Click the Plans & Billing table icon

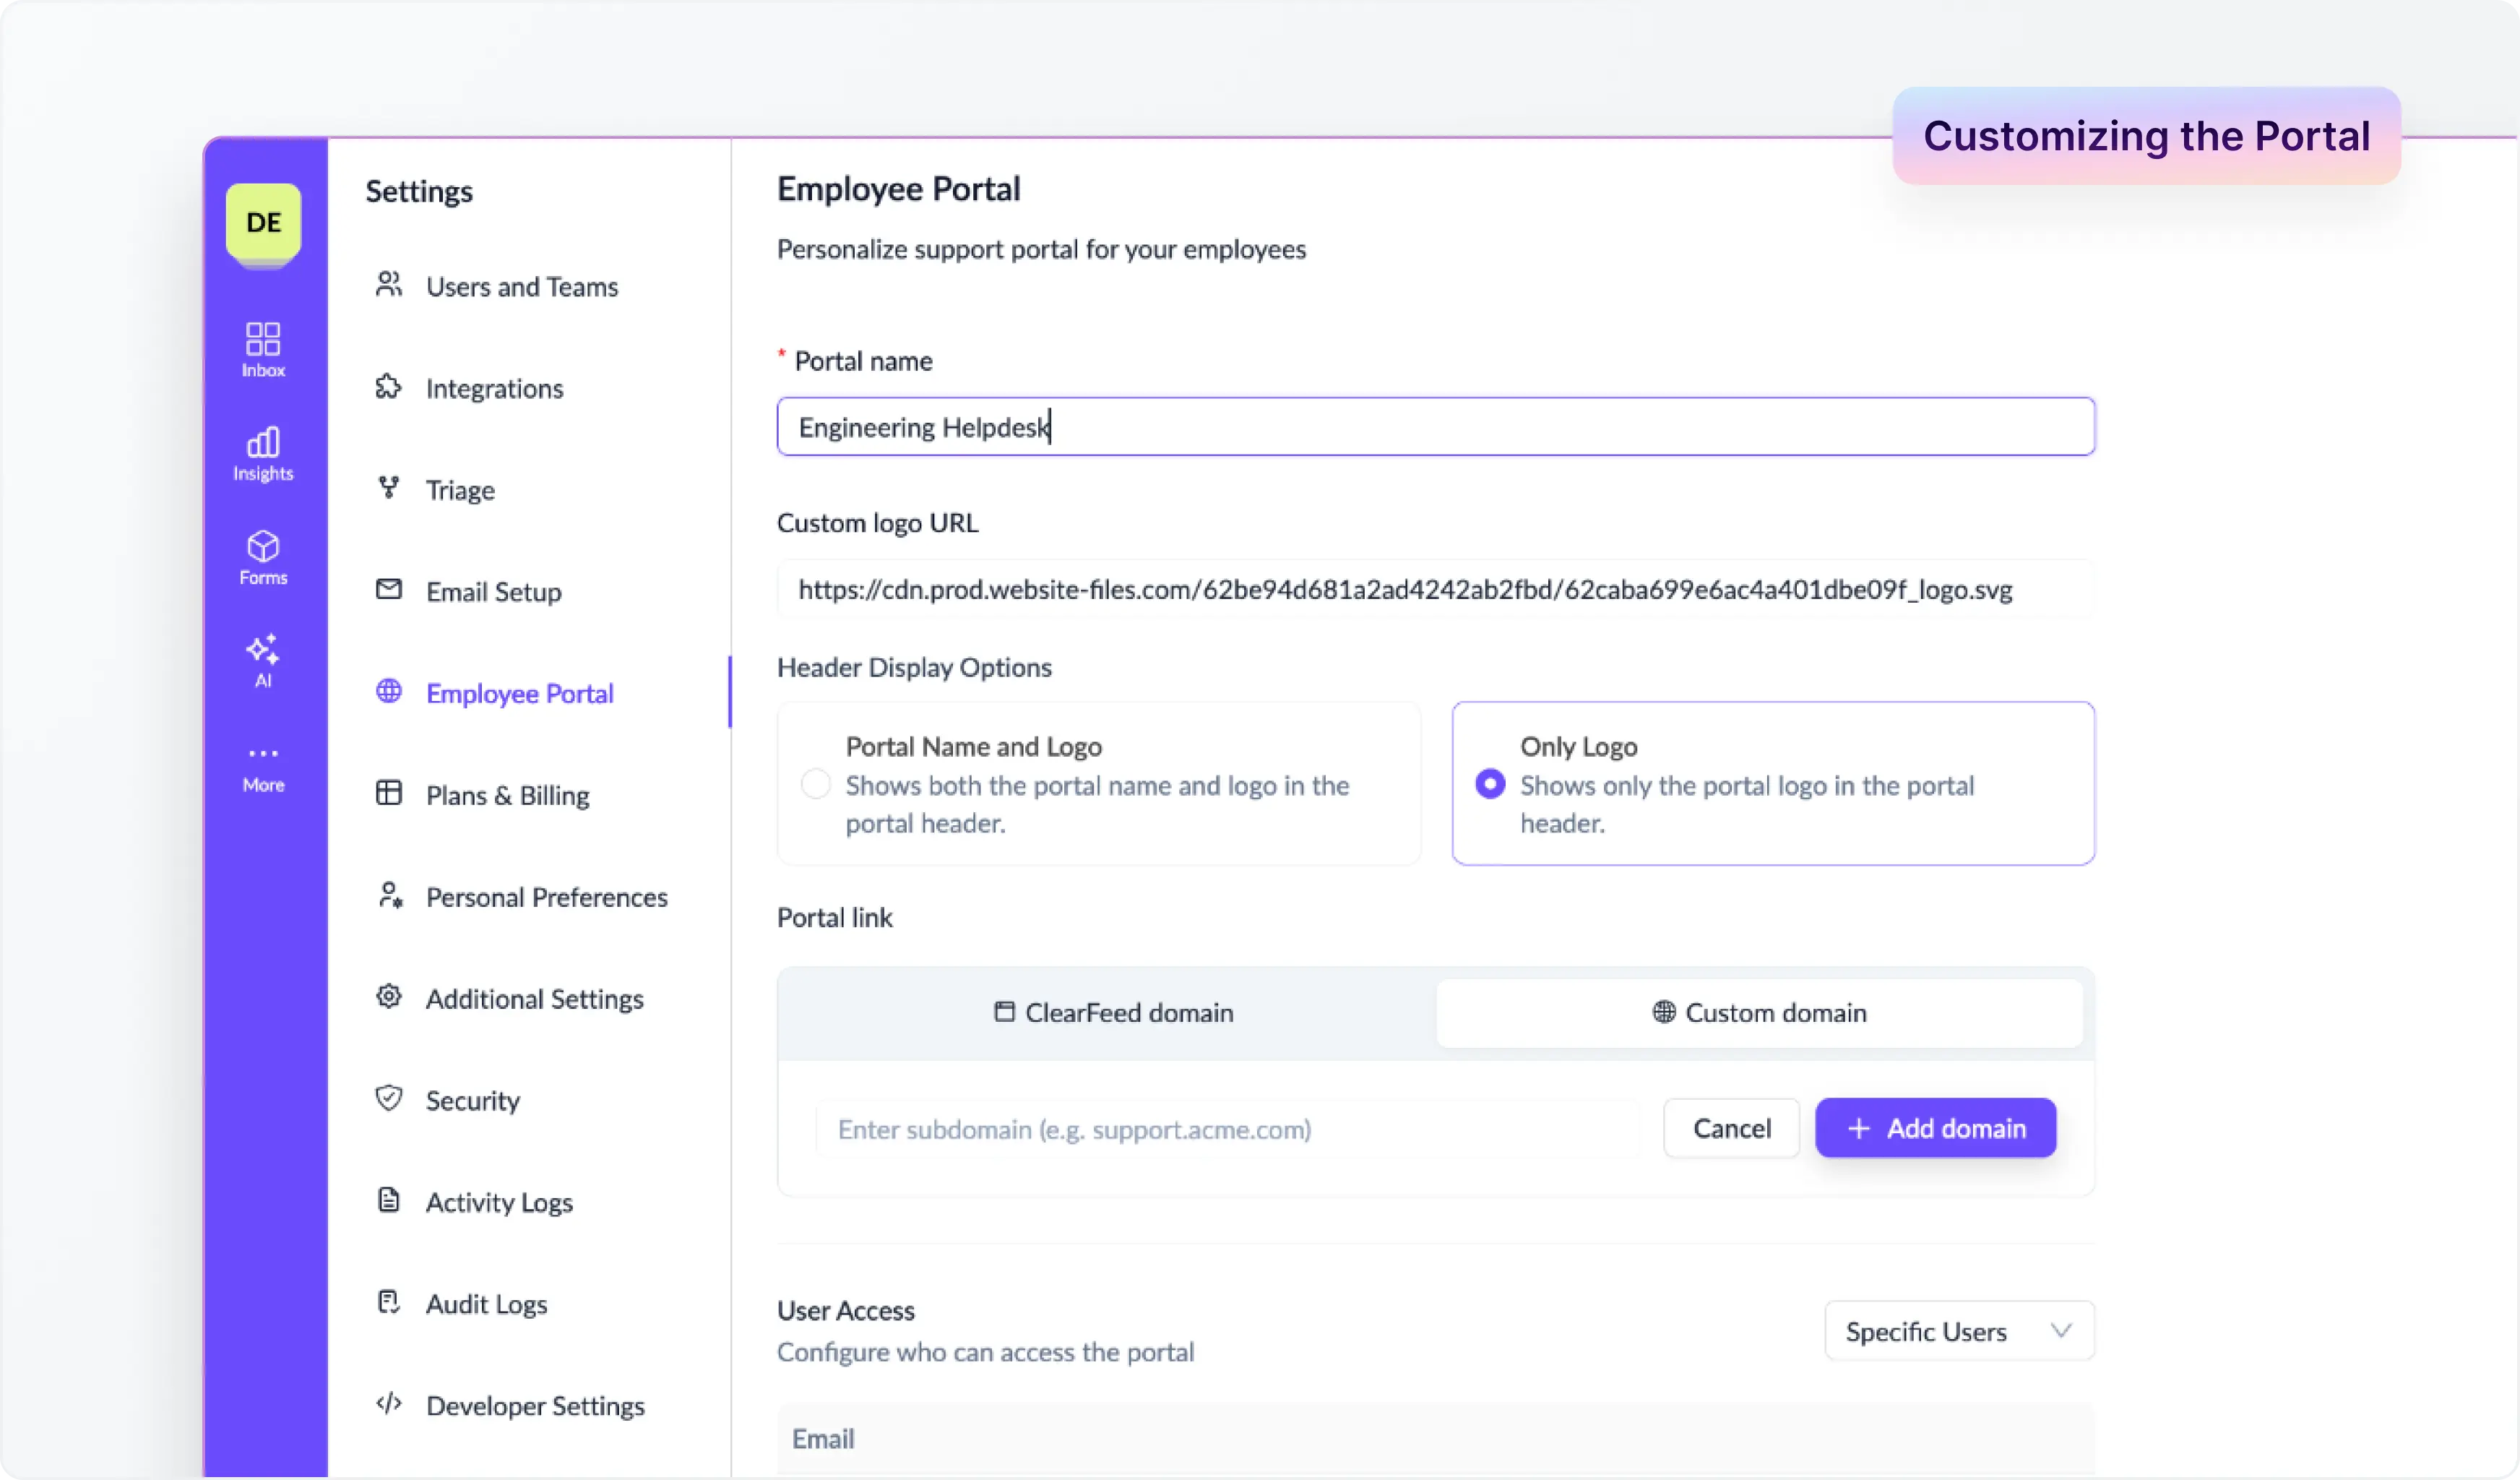point(389,794)
